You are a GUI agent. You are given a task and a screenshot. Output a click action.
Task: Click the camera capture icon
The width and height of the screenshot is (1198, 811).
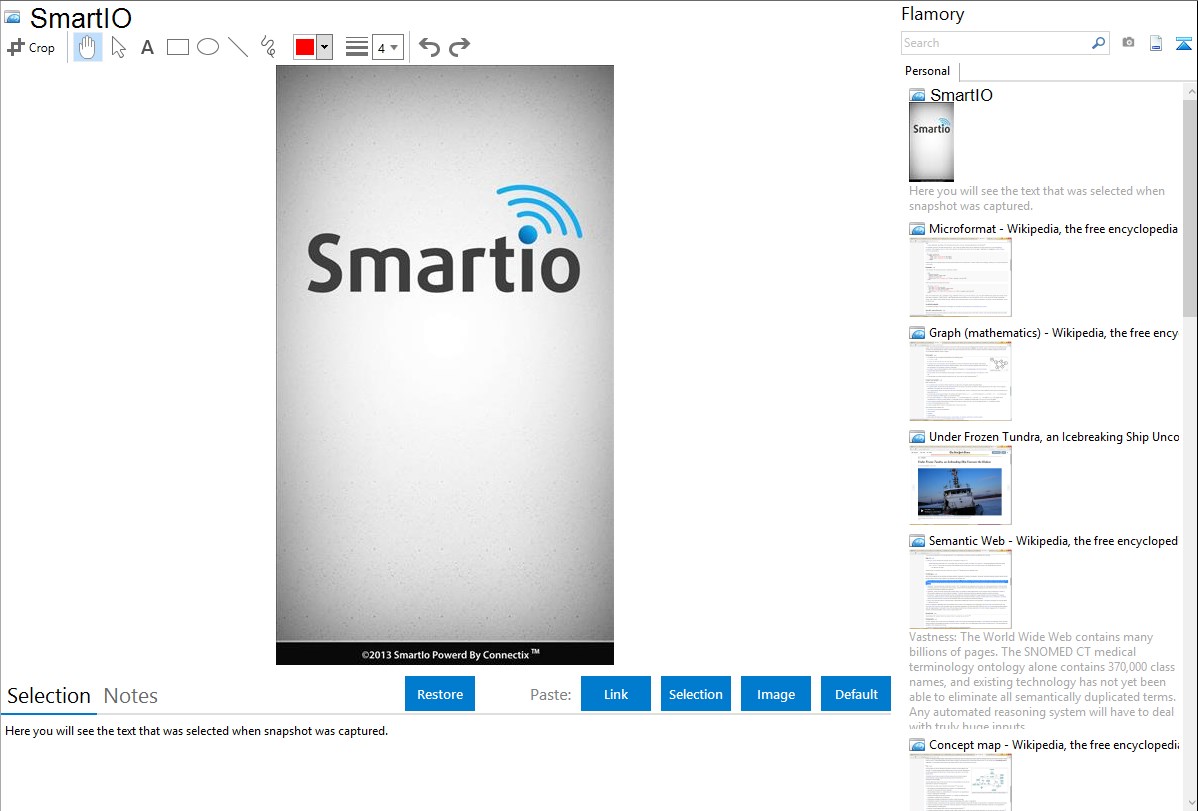coord(1128,43)
